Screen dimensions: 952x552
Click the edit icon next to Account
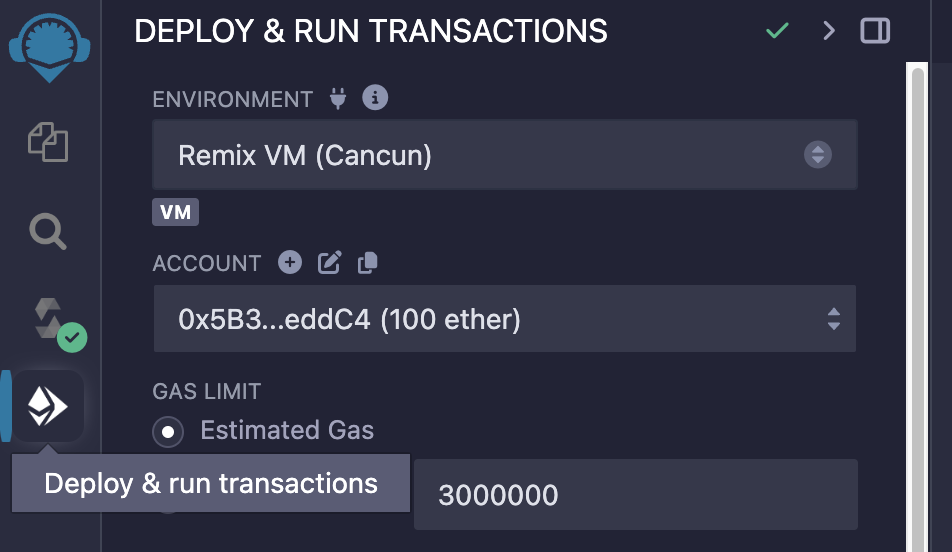(x=329, y=263)
